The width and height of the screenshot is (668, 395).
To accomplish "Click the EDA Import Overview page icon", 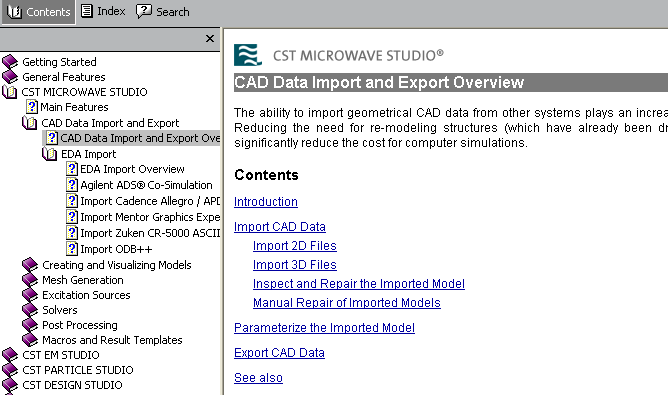I will (x=72, y=169).
